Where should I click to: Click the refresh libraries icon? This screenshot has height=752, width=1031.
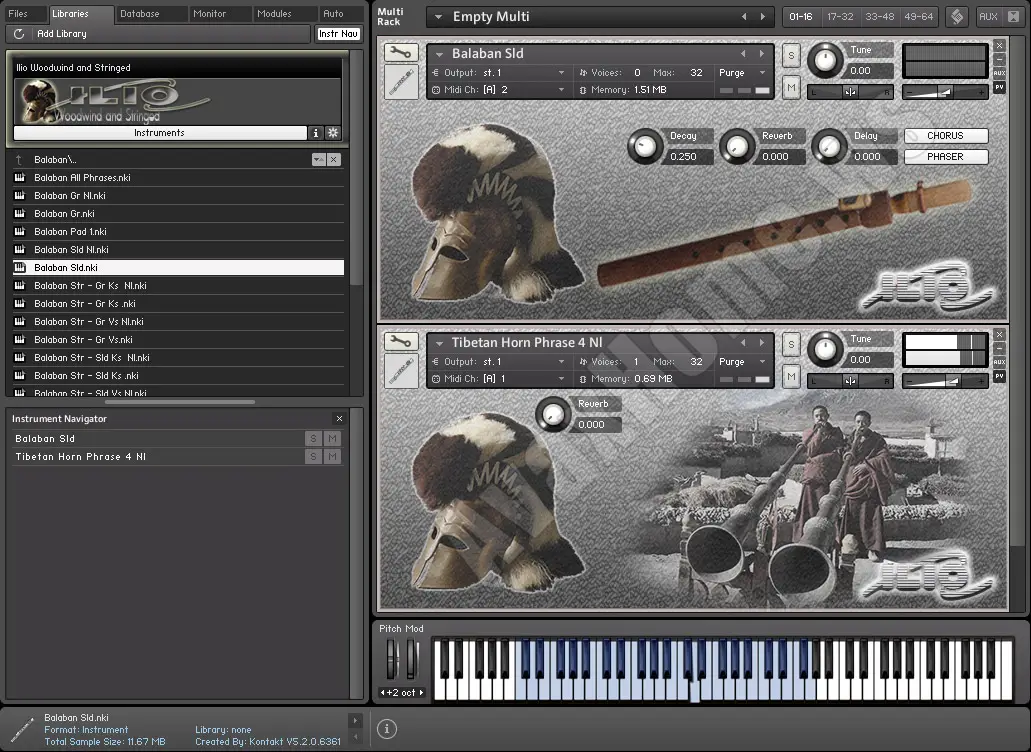point(19,34)
